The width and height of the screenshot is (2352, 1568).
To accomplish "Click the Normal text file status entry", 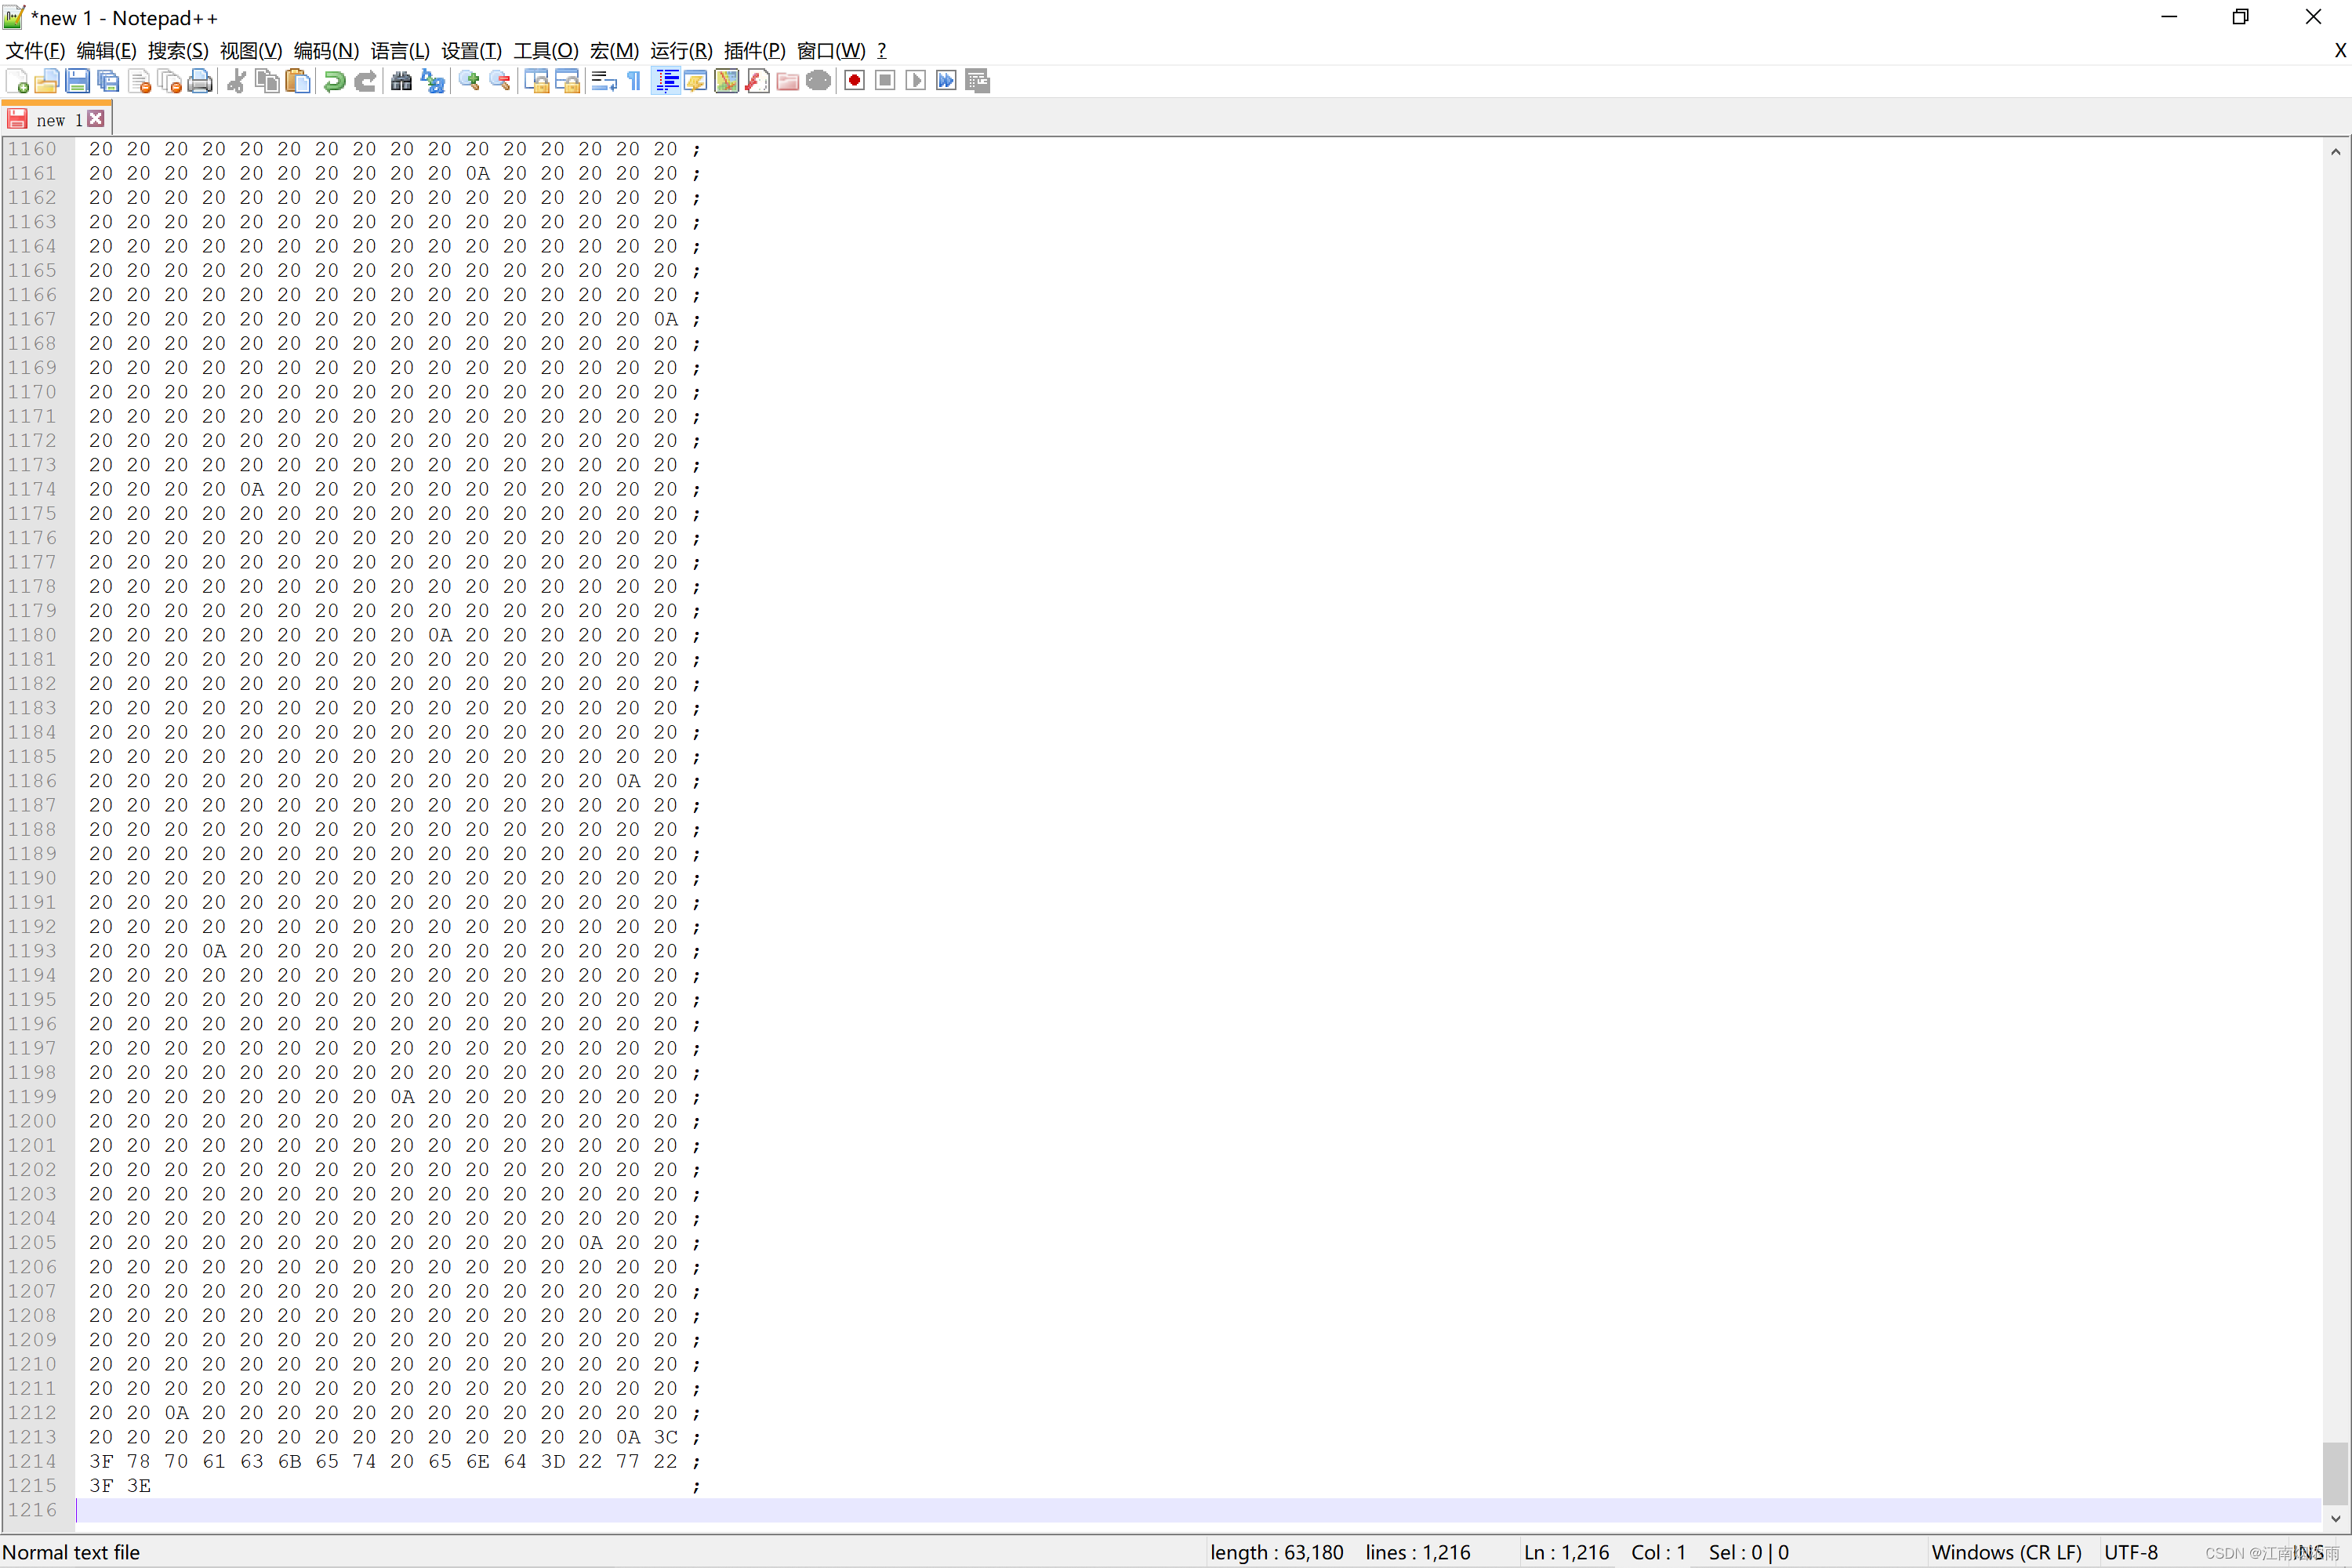I will [71, 1552].
